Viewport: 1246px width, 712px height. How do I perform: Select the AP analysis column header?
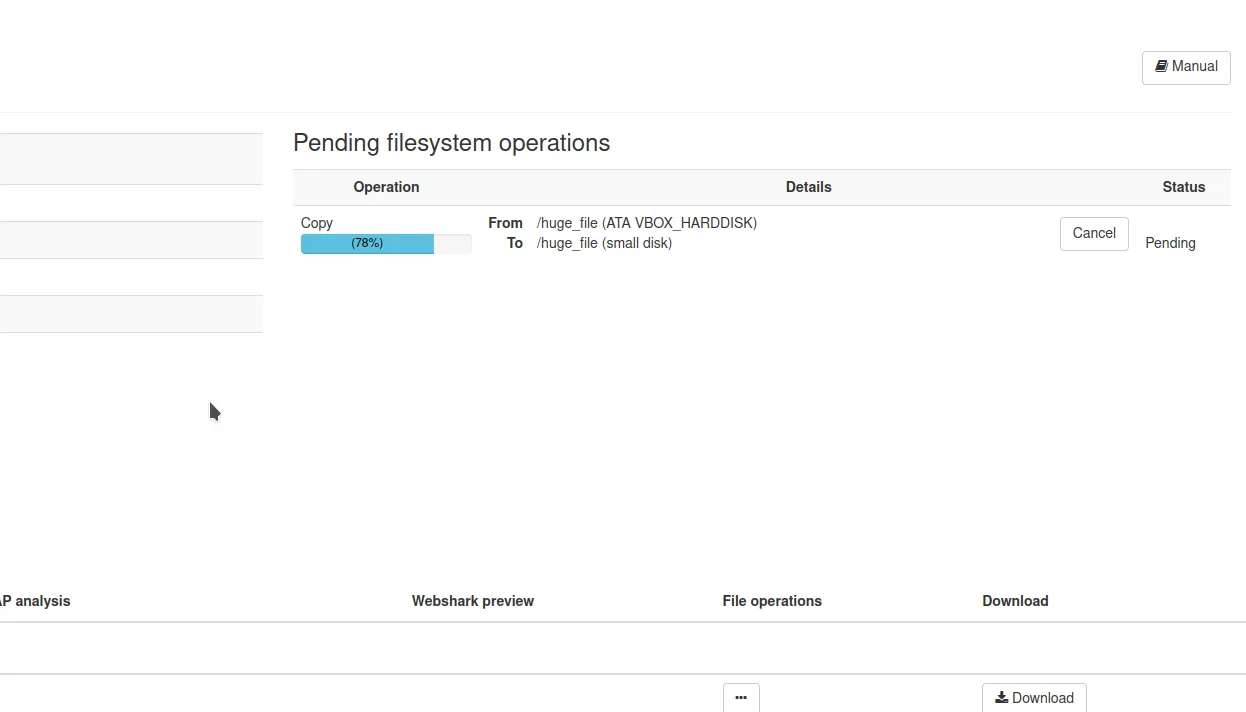point(35,601)
